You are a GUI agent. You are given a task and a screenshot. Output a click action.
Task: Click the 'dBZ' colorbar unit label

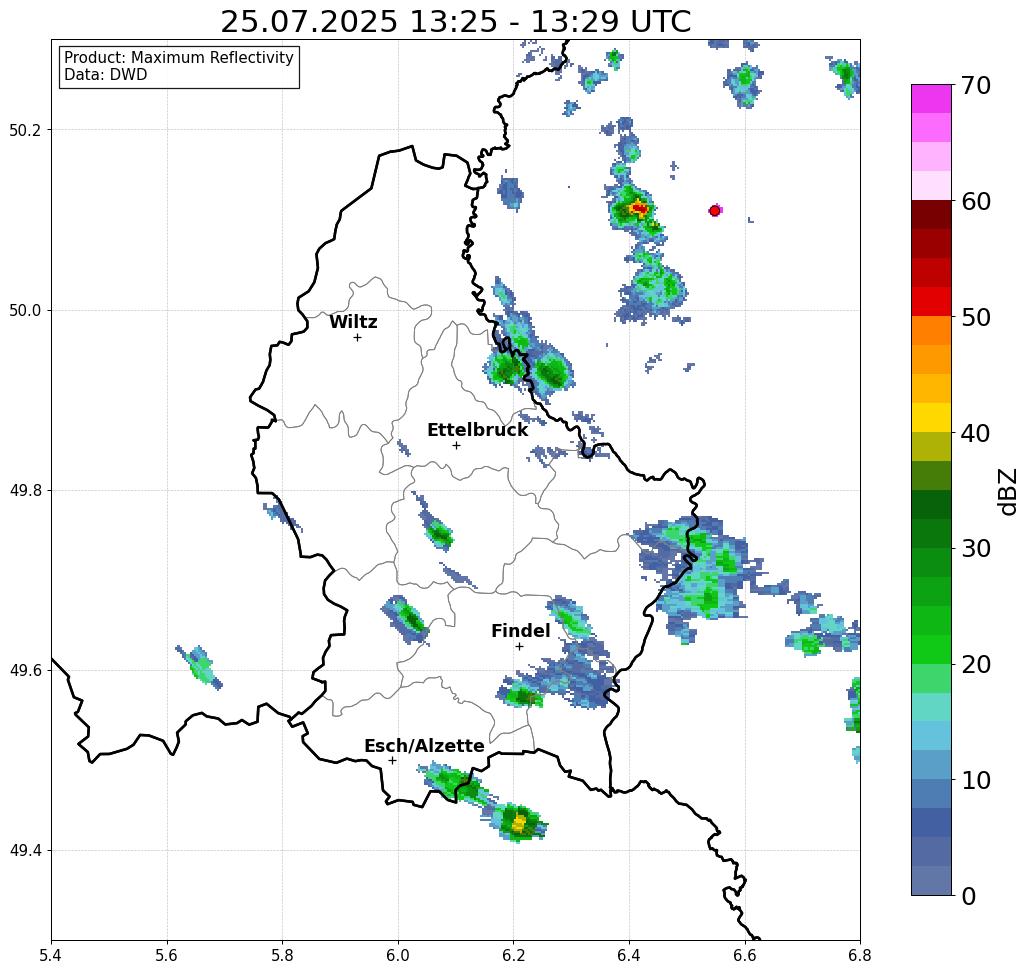point(1007,491)
